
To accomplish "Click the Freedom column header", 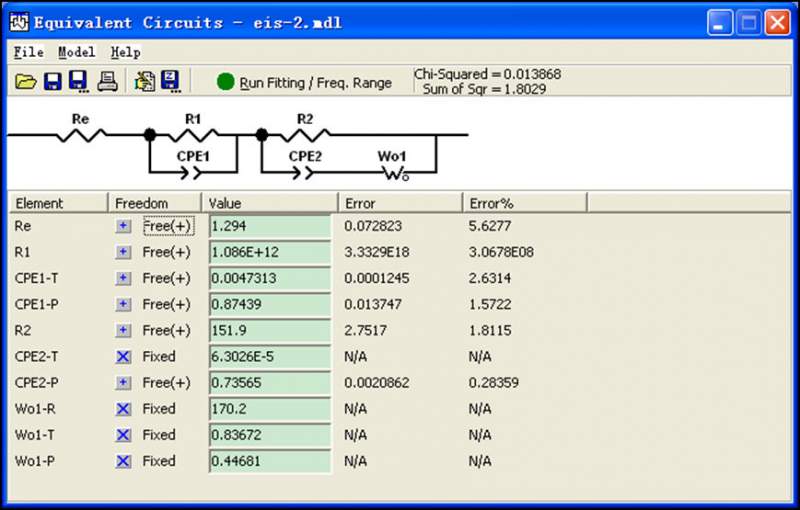I will [155, 203].
